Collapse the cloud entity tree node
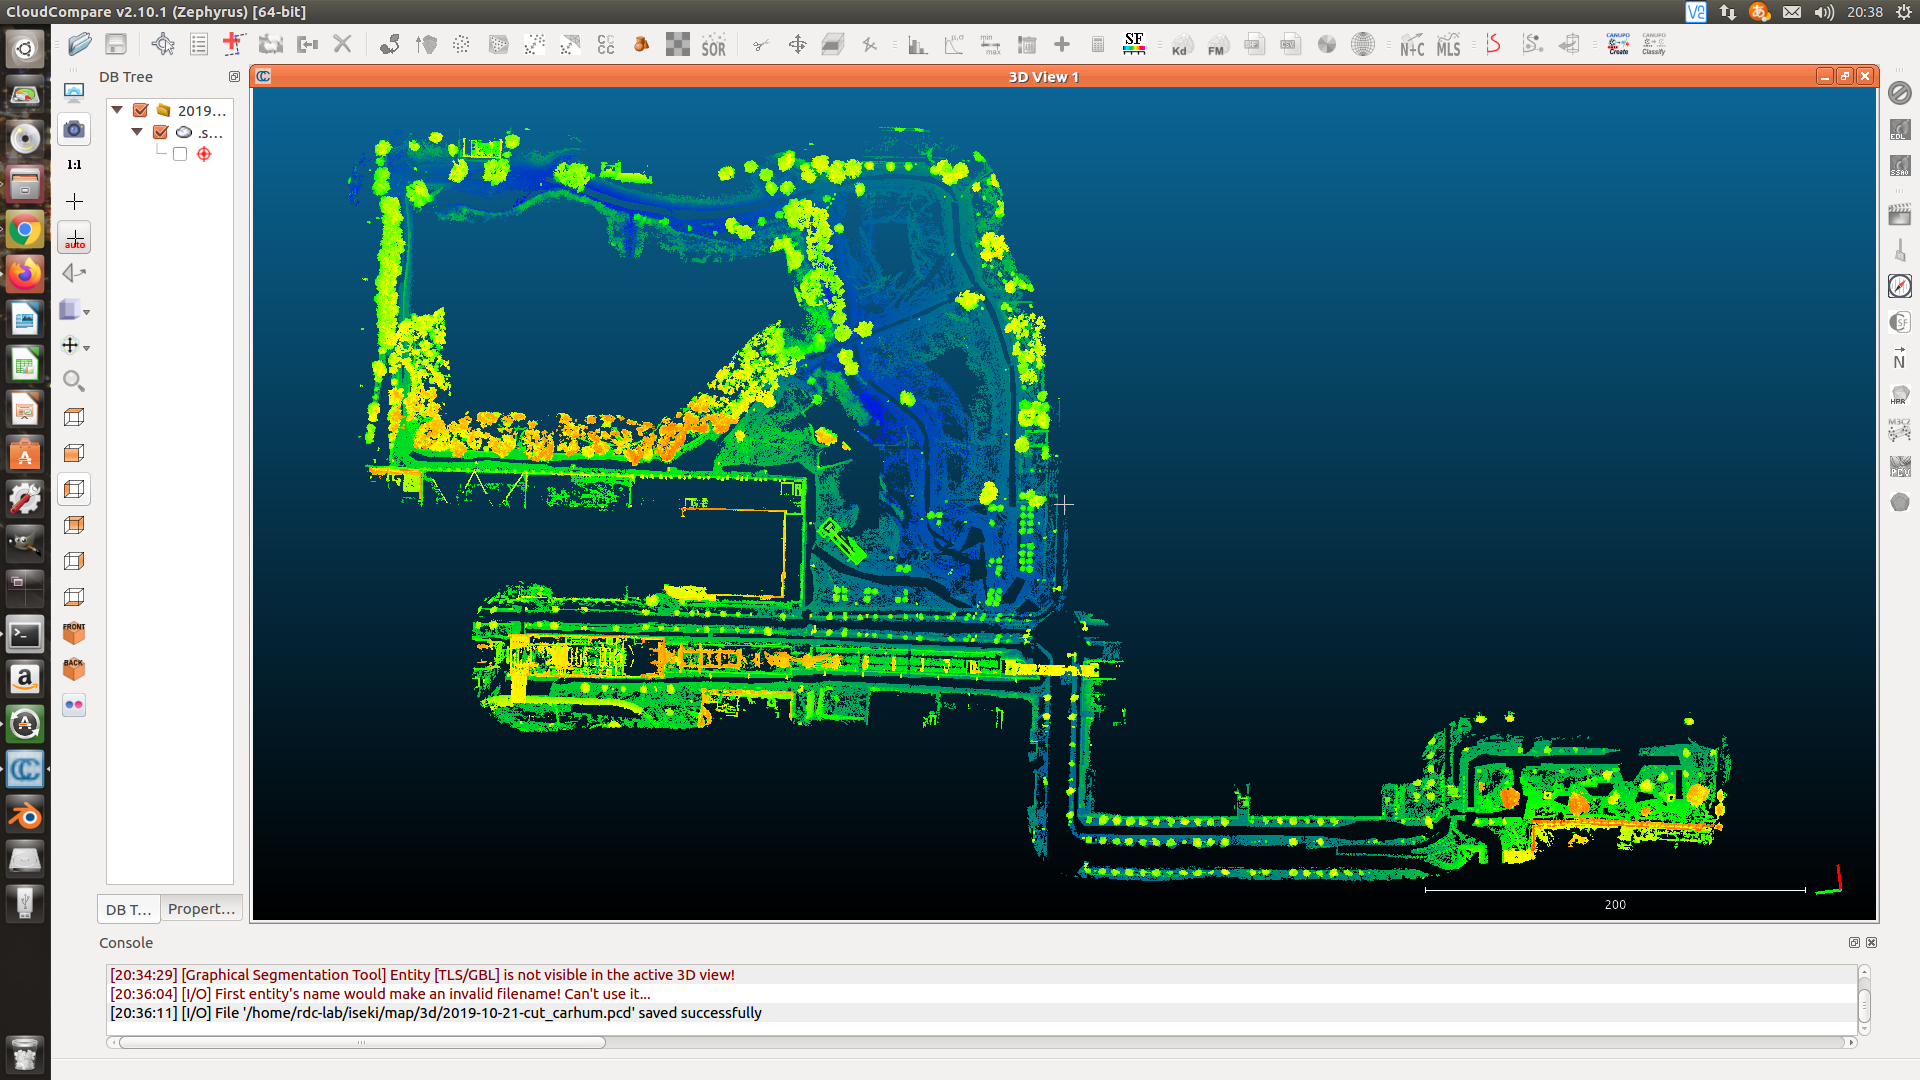1920x1080 pixels. pos(137,132)
